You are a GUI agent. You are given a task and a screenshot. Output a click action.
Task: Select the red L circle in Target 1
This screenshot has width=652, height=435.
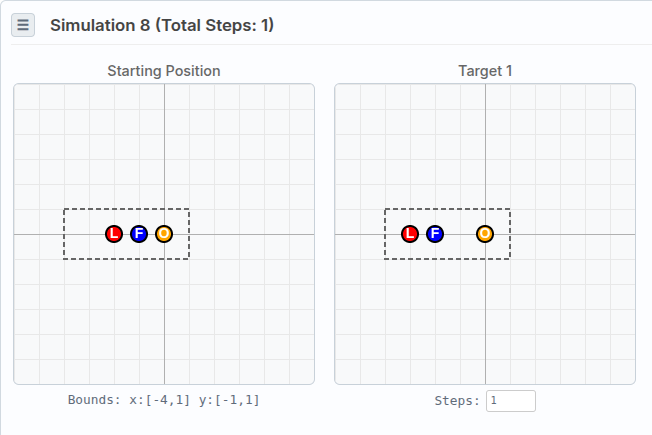pos(410,234)
